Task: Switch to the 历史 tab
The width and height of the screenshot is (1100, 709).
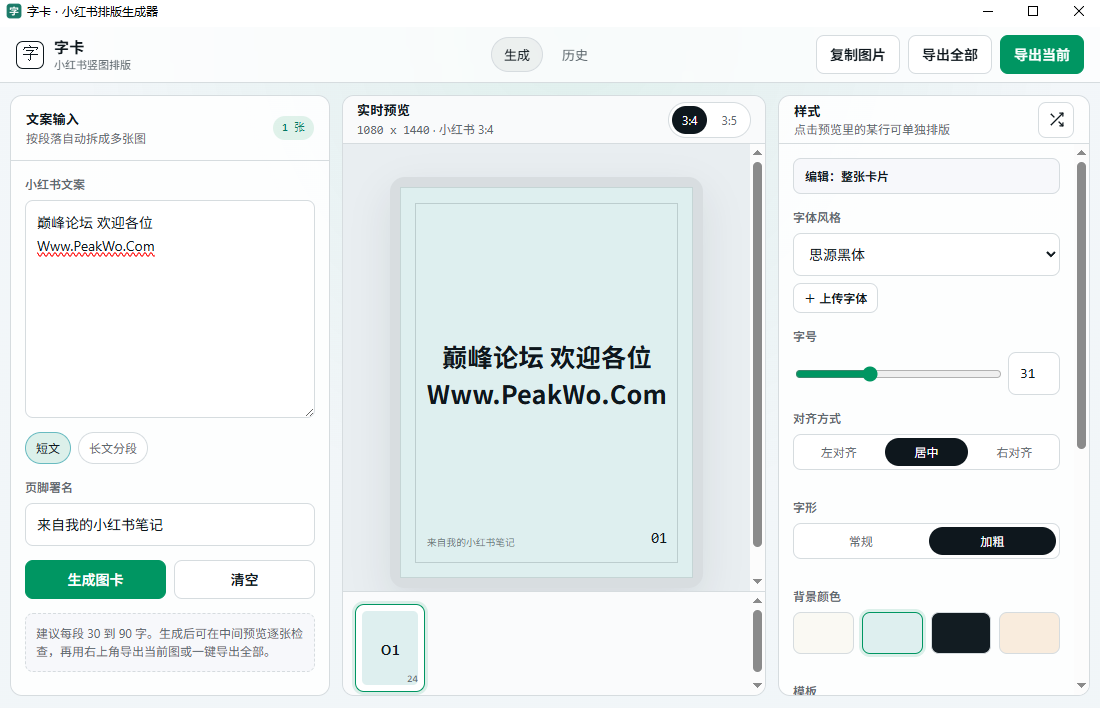Action: 575,55
